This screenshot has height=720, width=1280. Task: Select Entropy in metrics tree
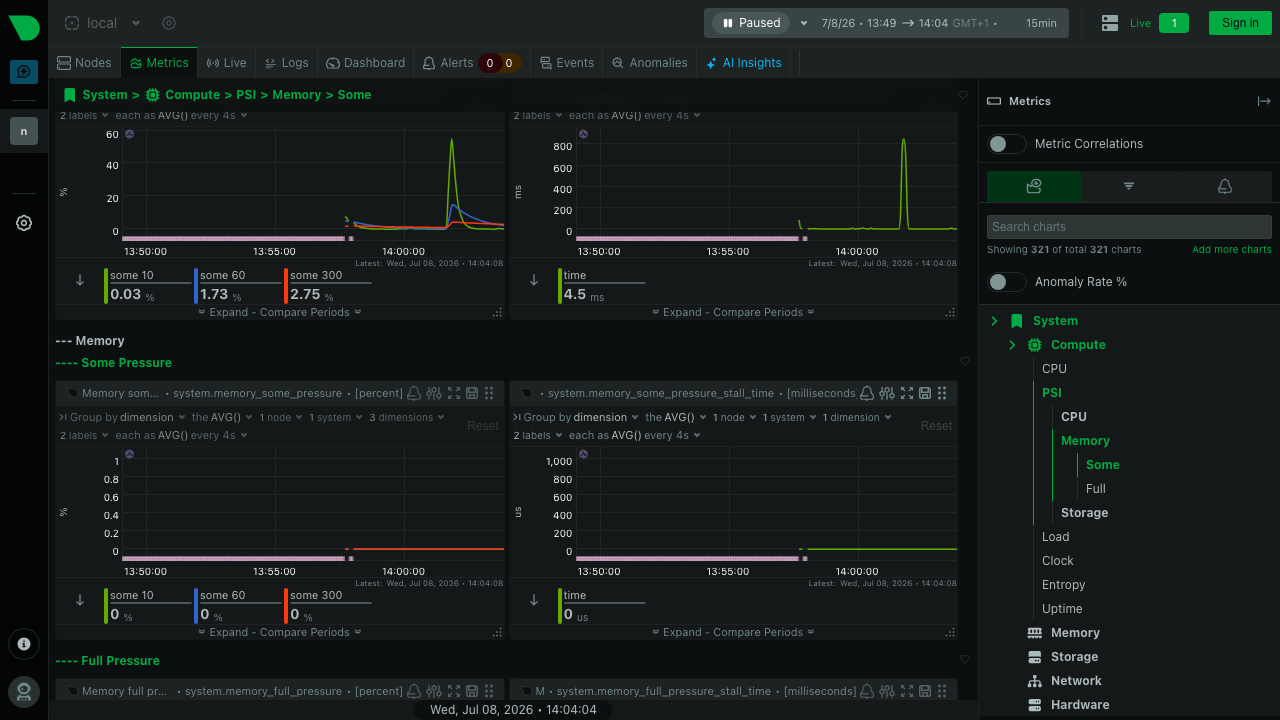coord(1063,585)
